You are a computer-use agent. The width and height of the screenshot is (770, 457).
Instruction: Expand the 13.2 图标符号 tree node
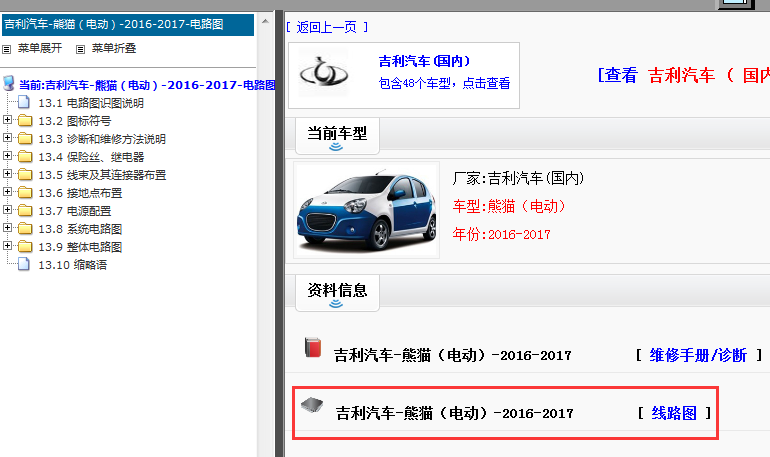pyautogui.click(x=7, y=120)
